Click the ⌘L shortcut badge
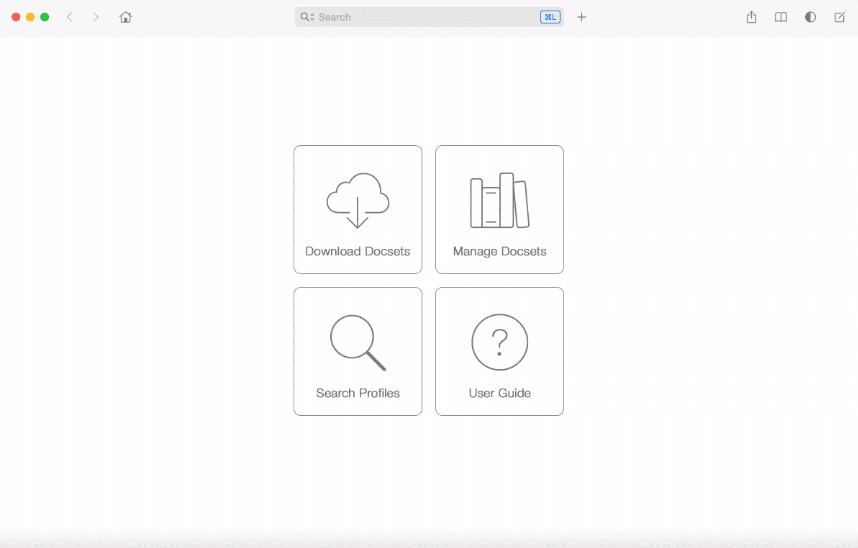 coord(550,17)
